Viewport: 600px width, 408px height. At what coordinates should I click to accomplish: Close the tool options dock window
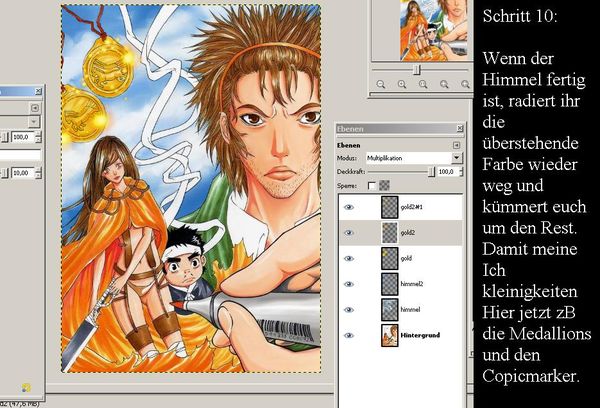point(38,91)
